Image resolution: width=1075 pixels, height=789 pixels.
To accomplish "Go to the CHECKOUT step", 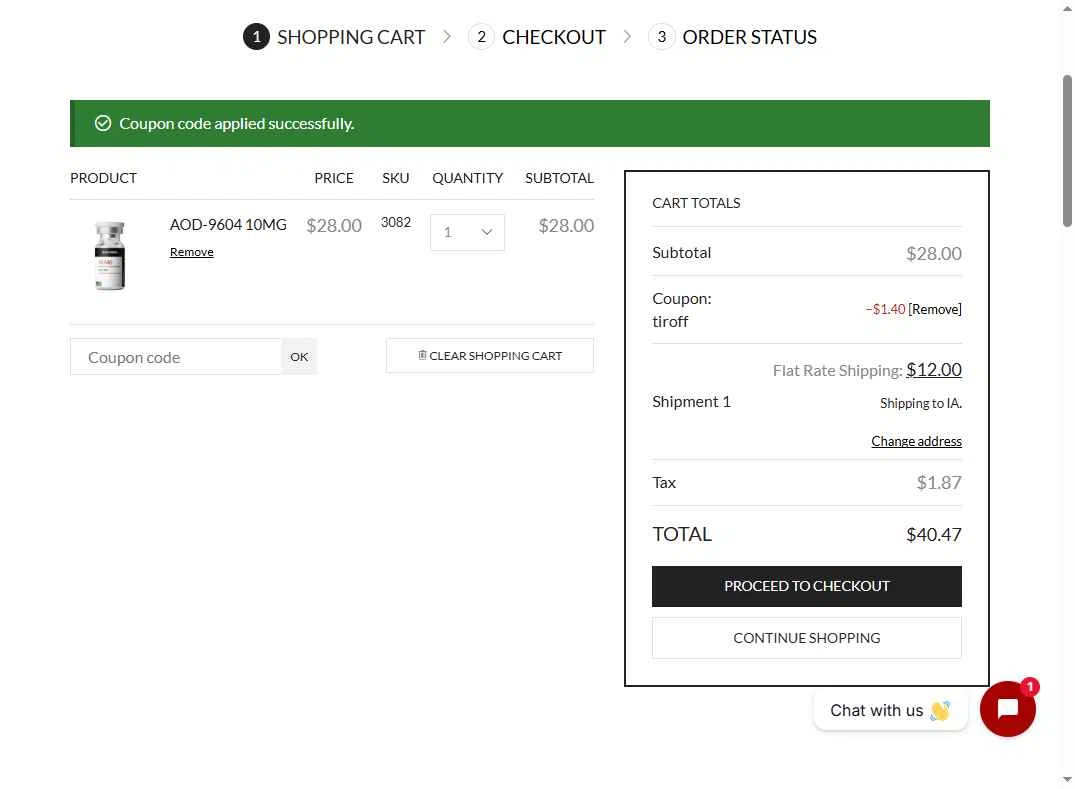I will click(554, 37).
